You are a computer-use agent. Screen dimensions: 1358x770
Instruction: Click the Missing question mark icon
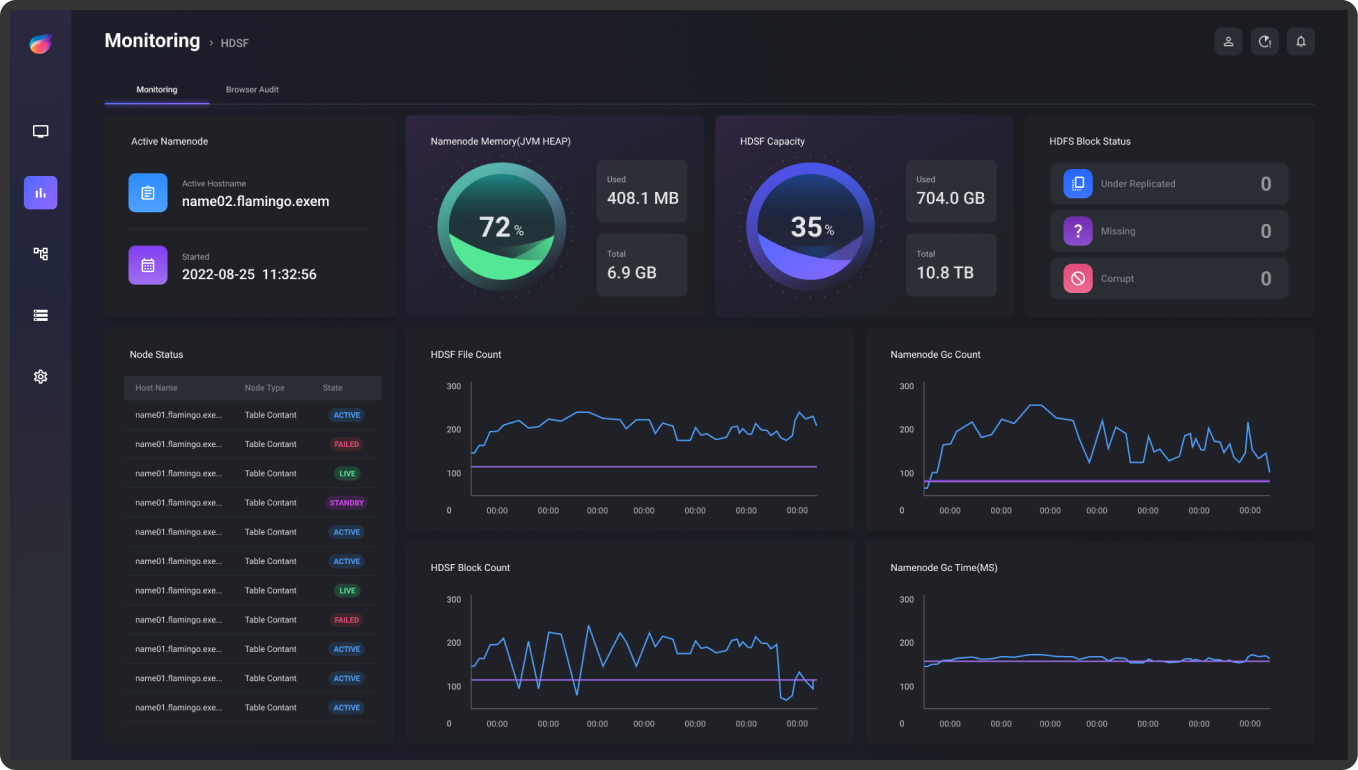click(1078, 231)
